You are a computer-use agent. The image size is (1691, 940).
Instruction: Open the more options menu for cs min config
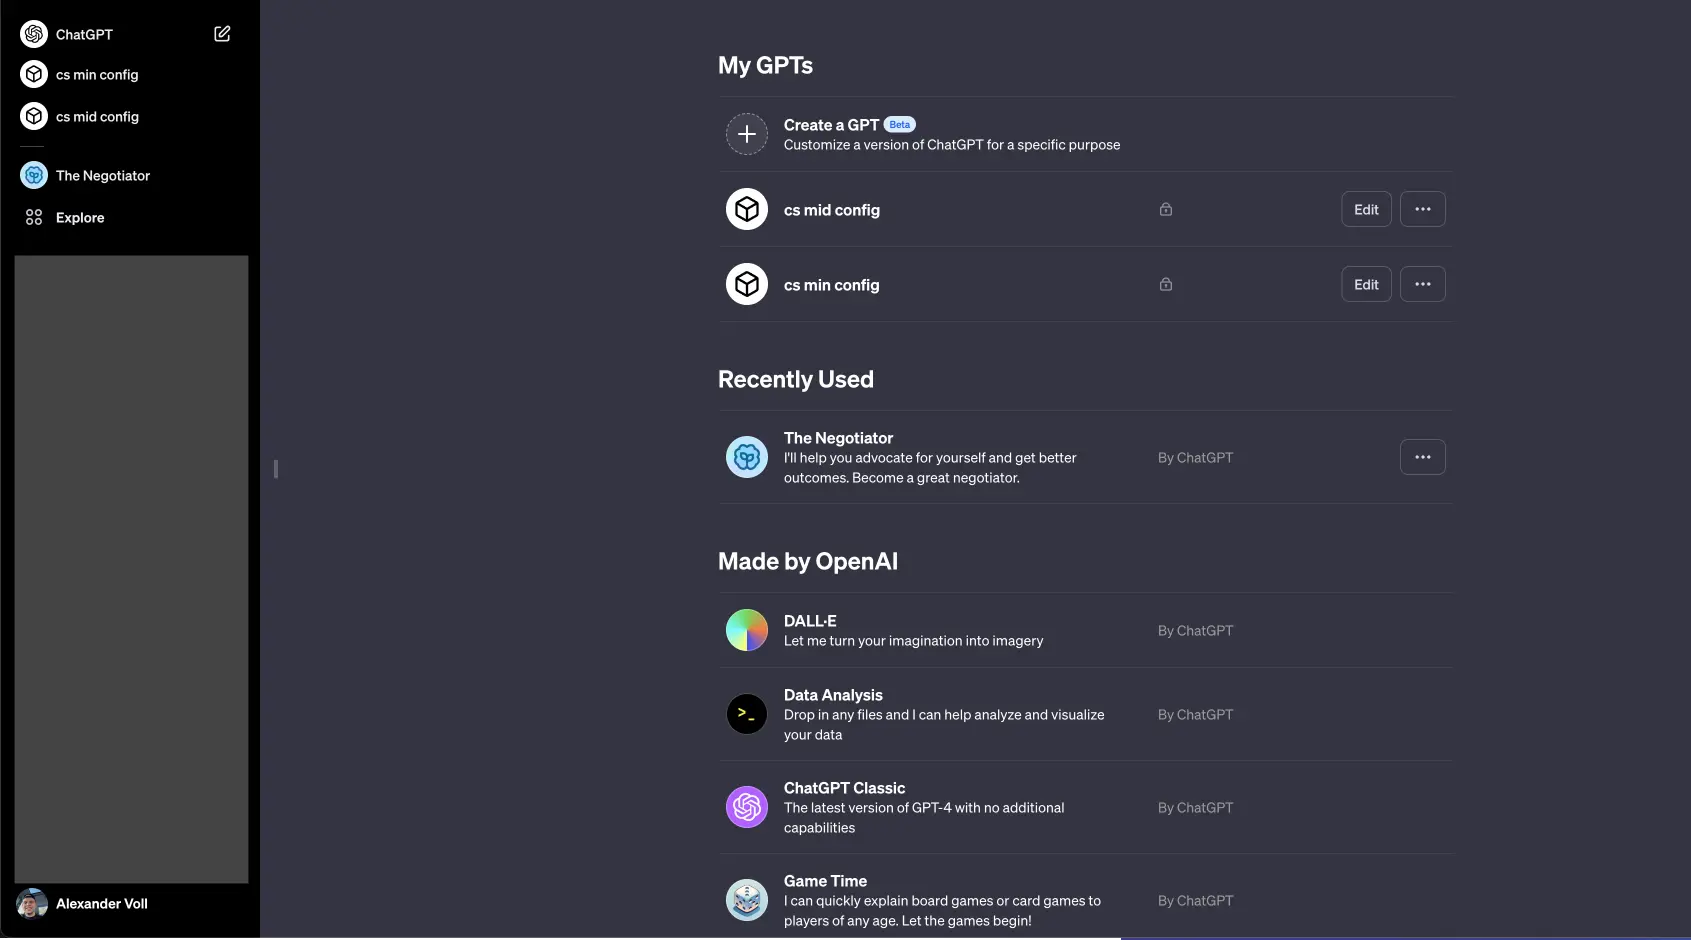(x=1423, y=284)
